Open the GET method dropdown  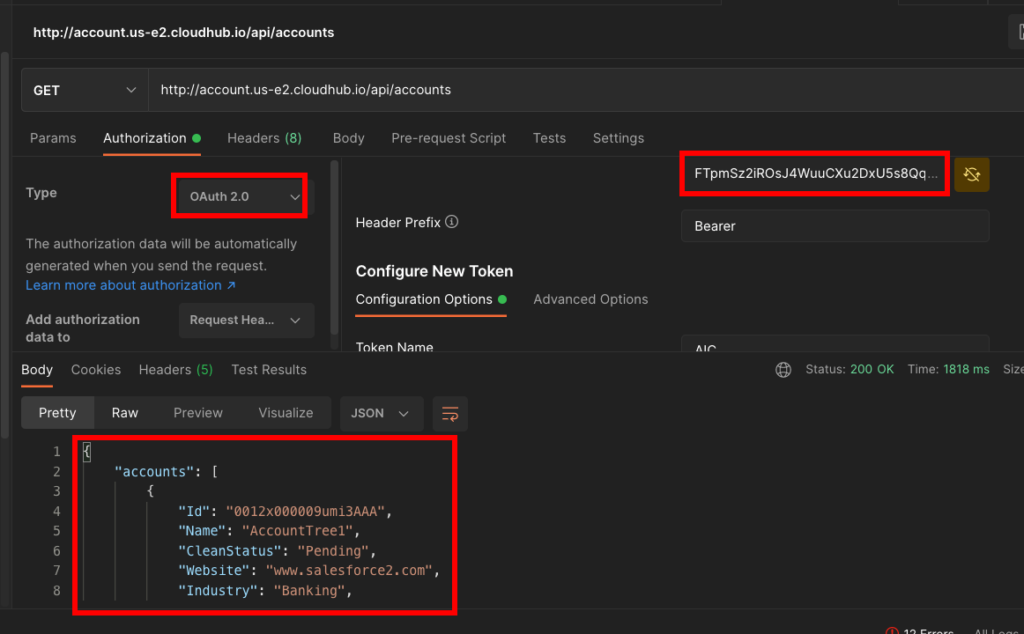[85, 90]
